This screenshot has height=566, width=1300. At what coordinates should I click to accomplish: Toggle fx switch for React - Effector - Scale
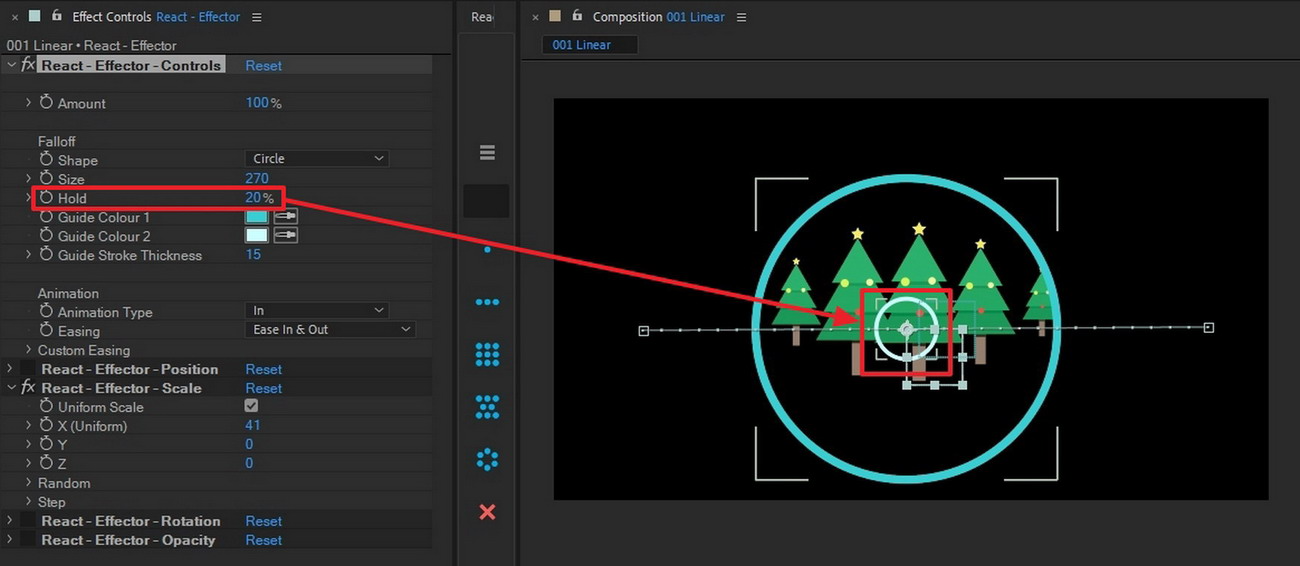(28, 388)
